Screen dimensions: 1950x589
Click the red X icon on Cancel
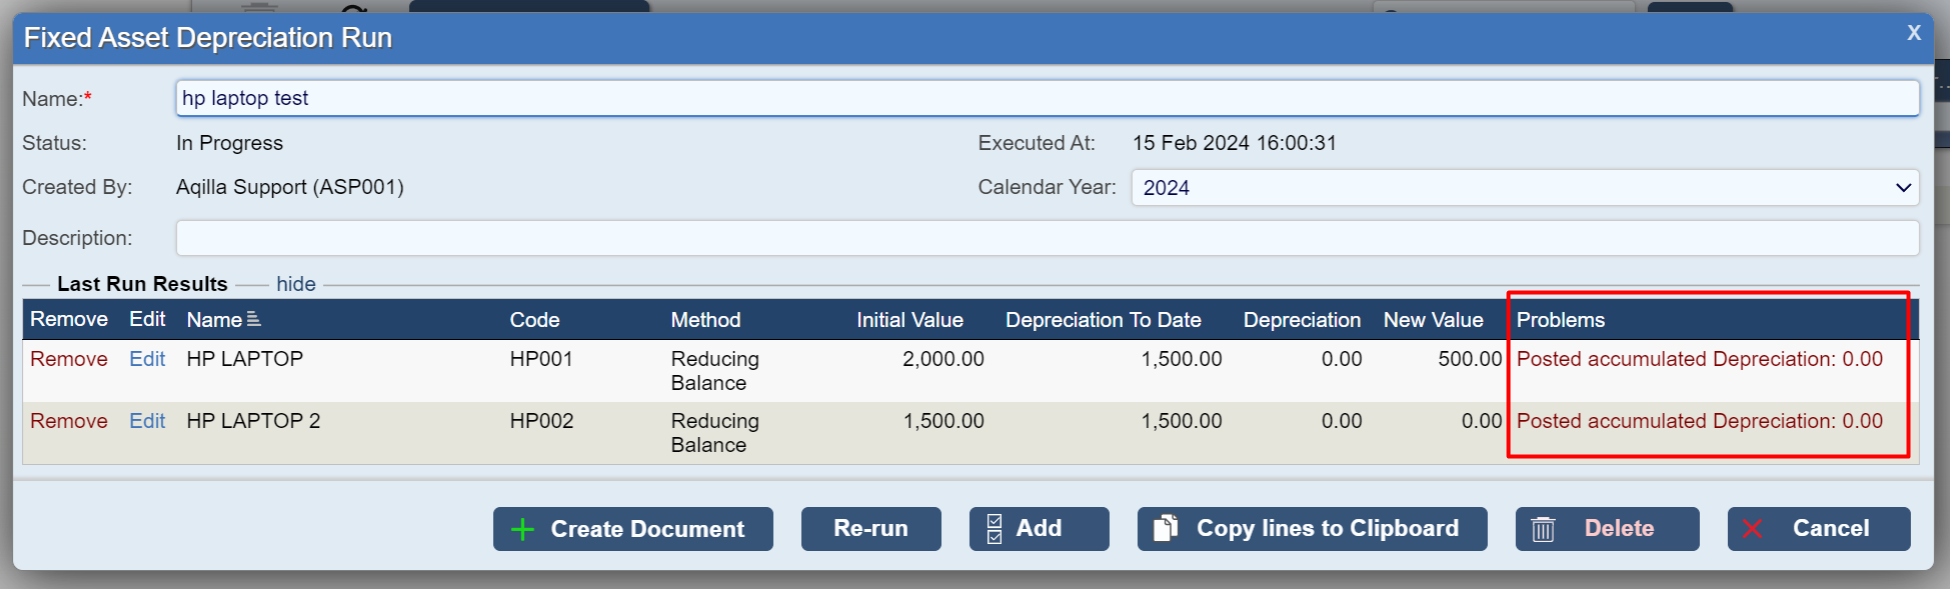click(x=1752, y=529)
